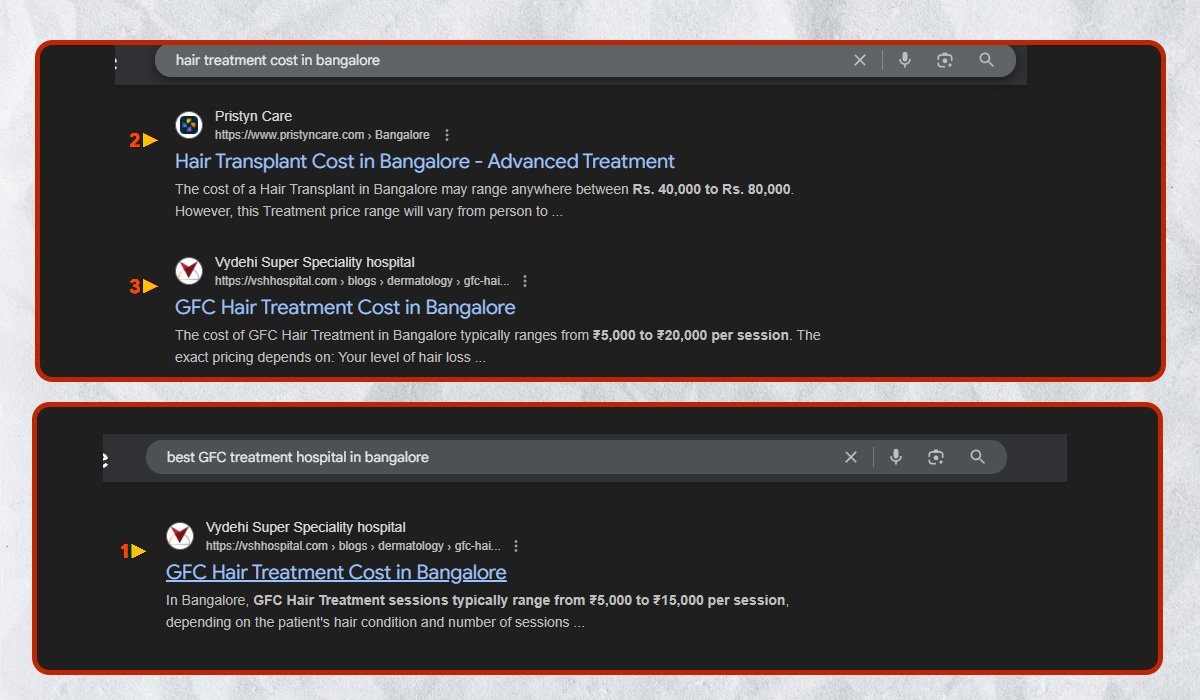Click Vydehi hospital favicon on result marked 1
This screenshot has width=1200, height=700.
[180, 536]
